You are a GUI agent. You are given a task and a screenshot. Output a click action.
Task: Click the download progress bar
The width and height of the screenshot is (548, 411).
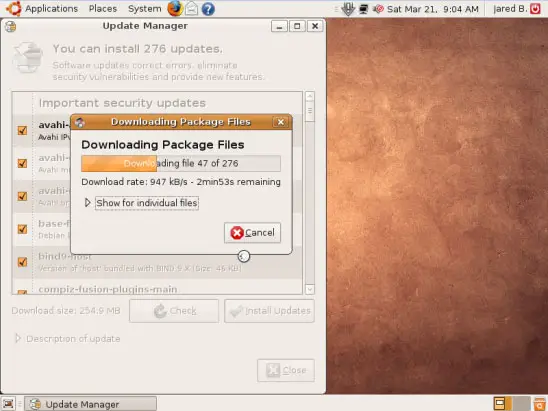pos(181,164)
